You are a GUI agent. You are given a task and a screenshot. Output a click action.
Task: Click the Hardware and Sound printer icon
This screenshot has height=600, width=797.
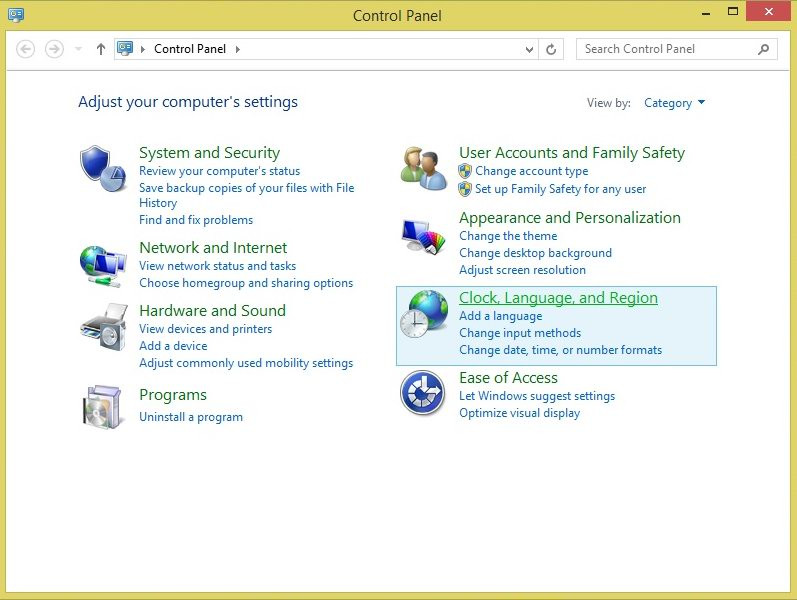(x=103, y=327)
